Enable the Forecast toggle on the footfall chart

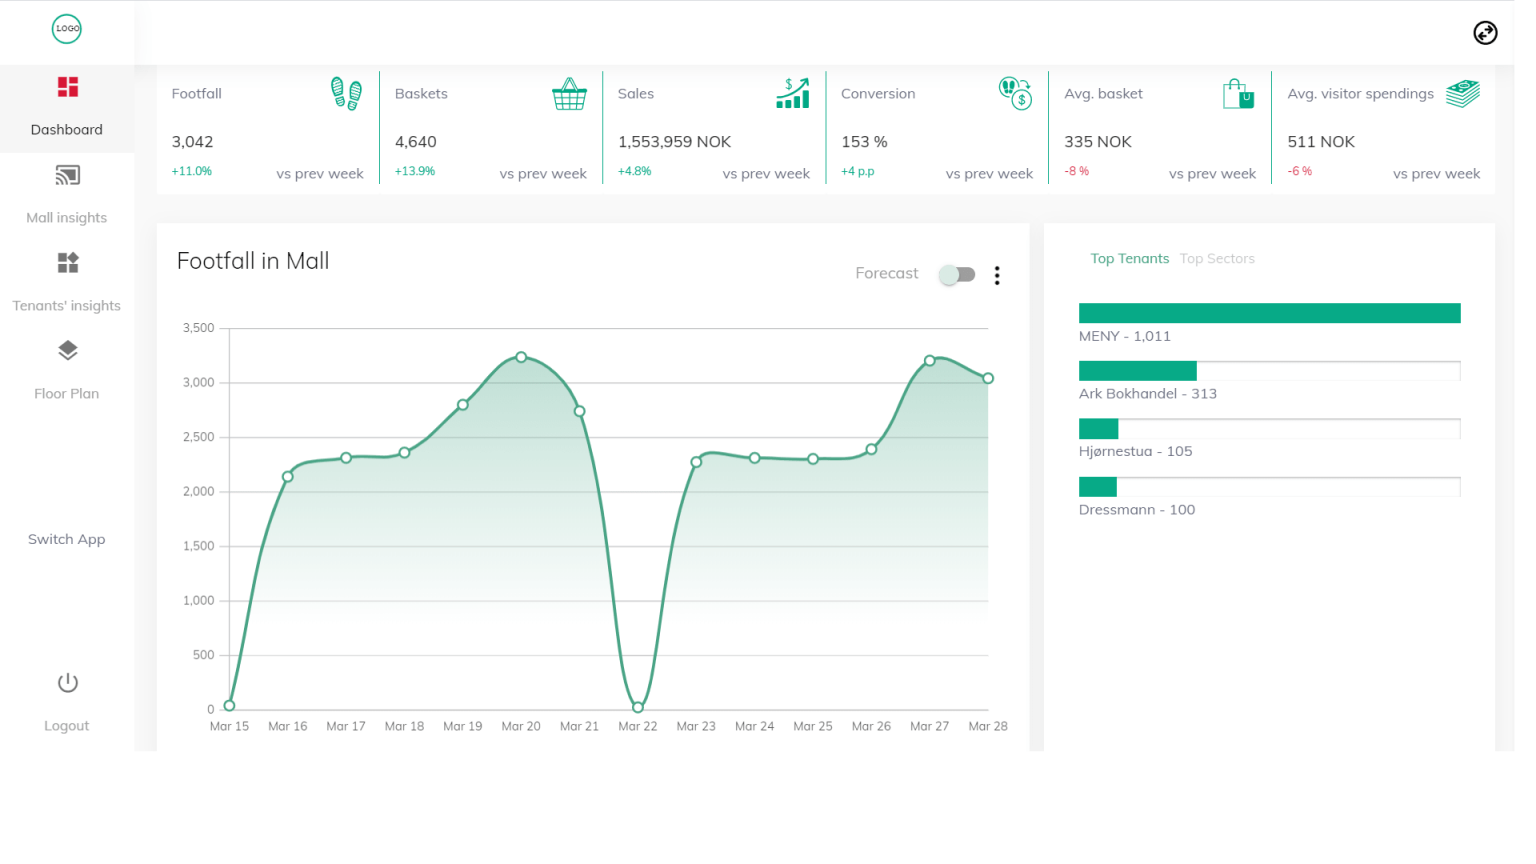pyautogui.click(x=957, y=273)
